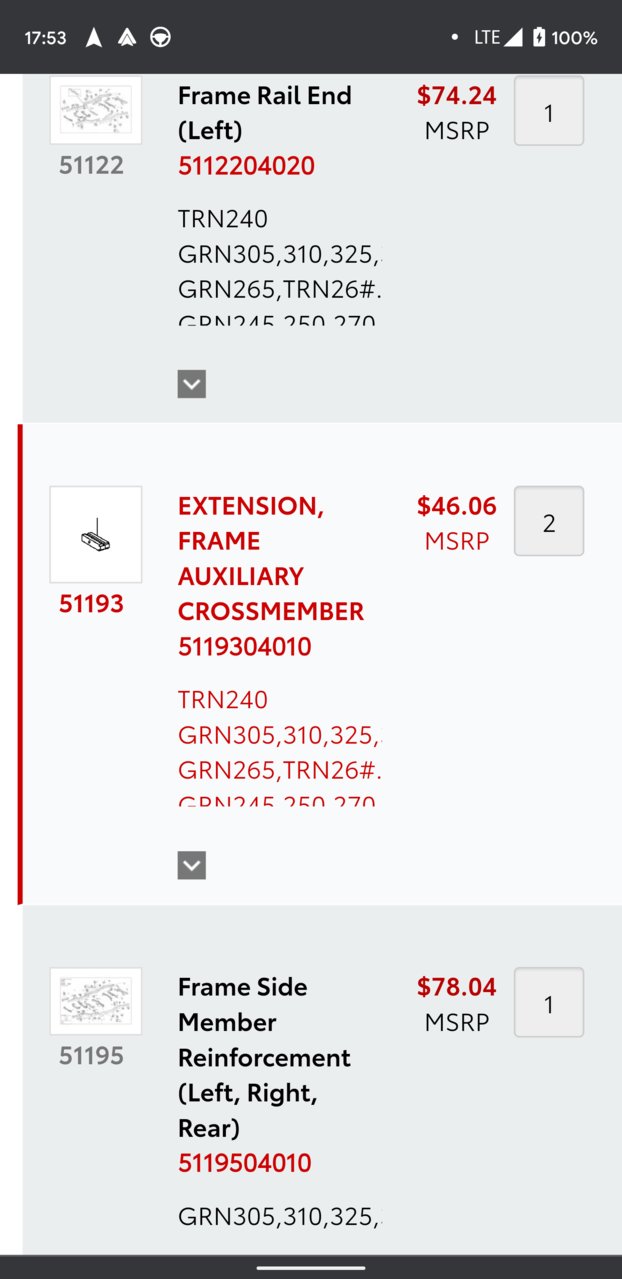Screen dimensions: 622x1279
Task: Tap the 51193 extension part image thumbnail
Action: 96,534
